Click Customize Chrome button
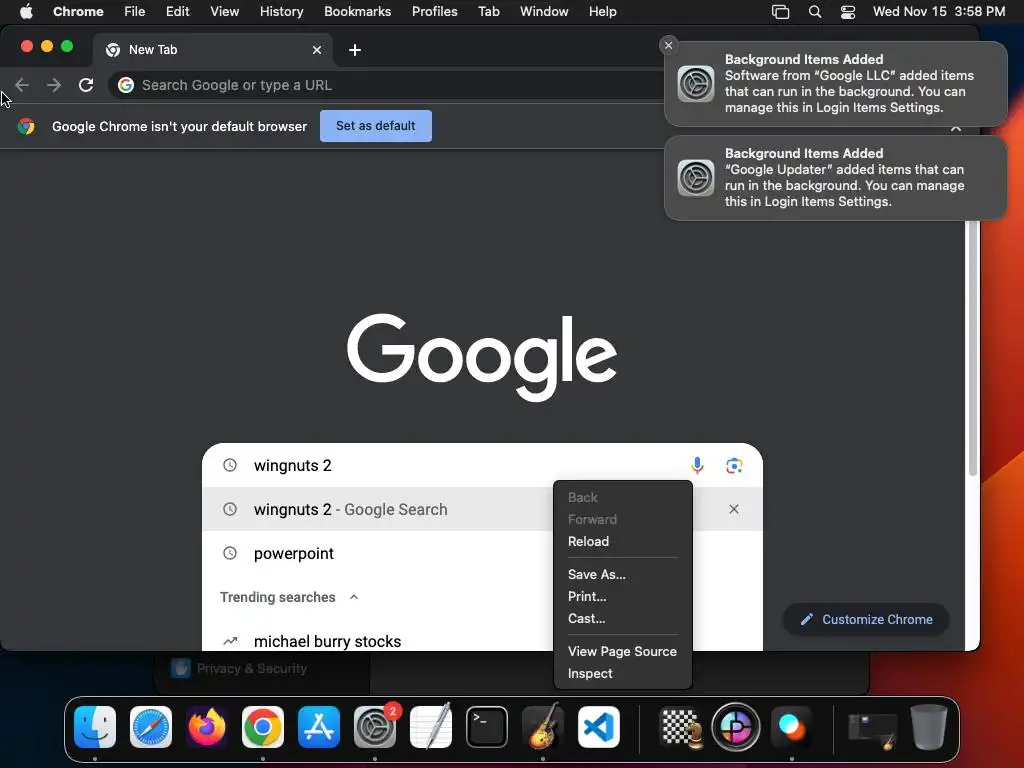 coord(866,619)
